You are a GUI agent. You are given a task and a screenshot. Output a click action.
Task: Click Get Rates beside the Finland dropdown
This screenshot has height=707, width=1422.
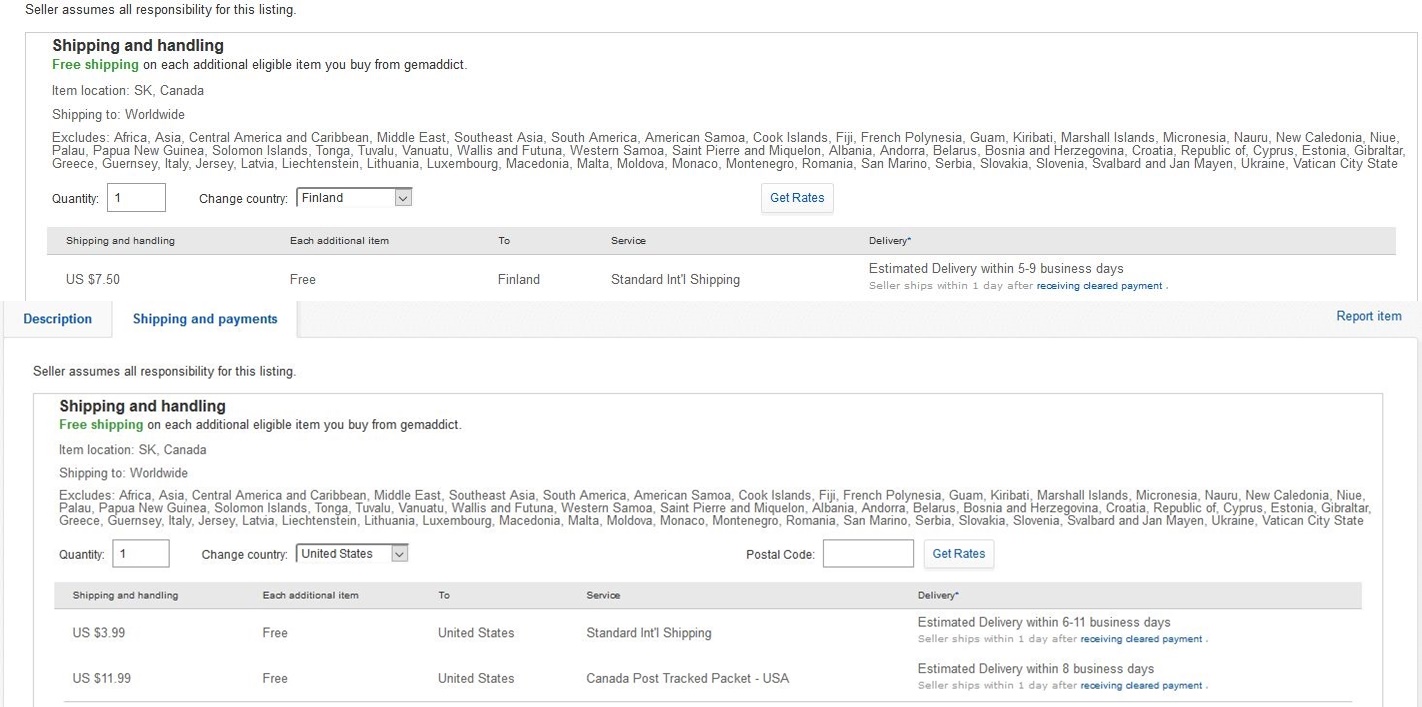796,198
